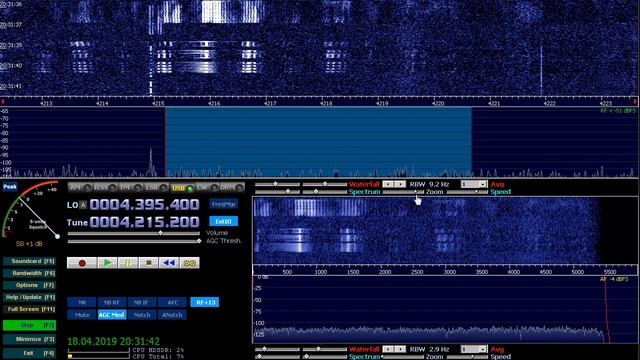Click the LO frequency display 0004.395.400

tap(144, 204)
